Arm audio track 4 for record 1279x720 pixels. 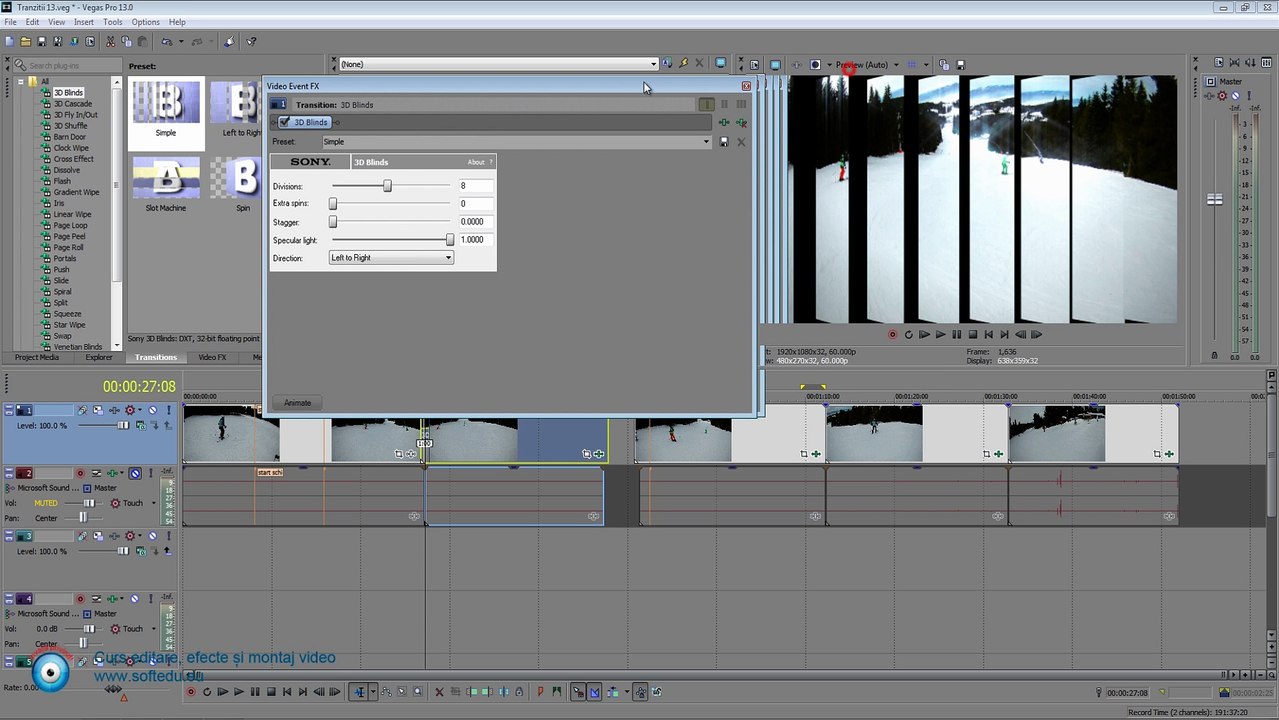pos(80,599)
